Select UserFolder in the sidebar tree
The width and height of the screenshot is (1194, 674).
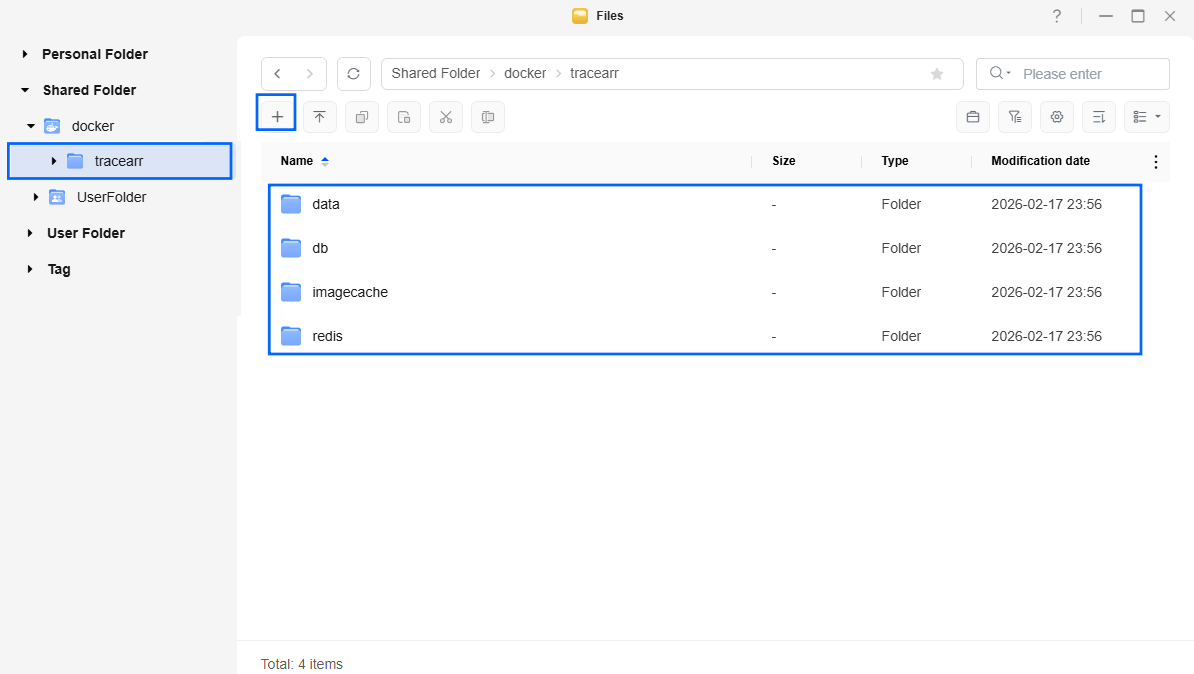(111, 197)
